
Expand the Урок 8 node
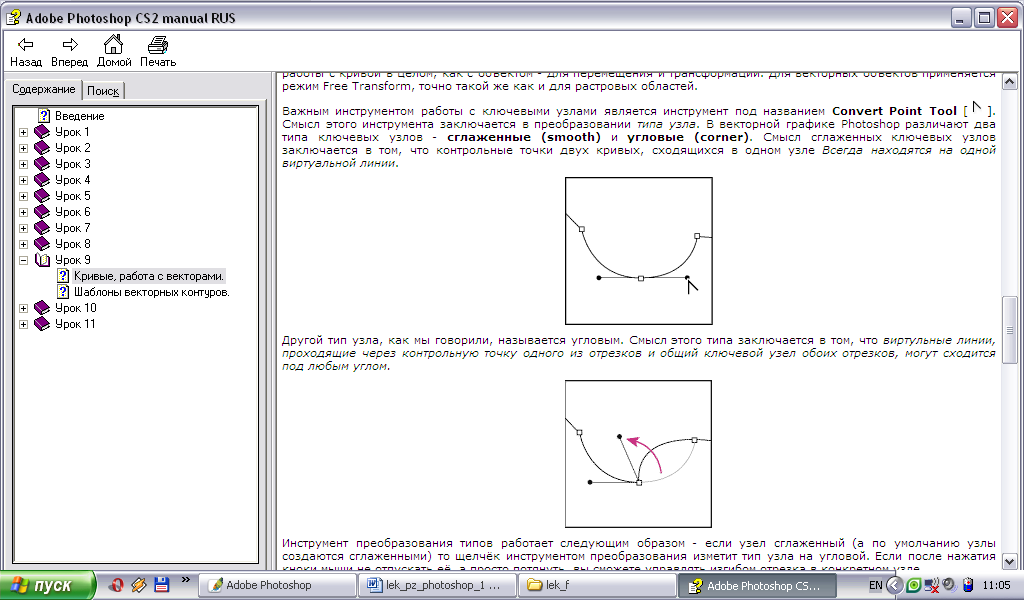tap(24, 244)
